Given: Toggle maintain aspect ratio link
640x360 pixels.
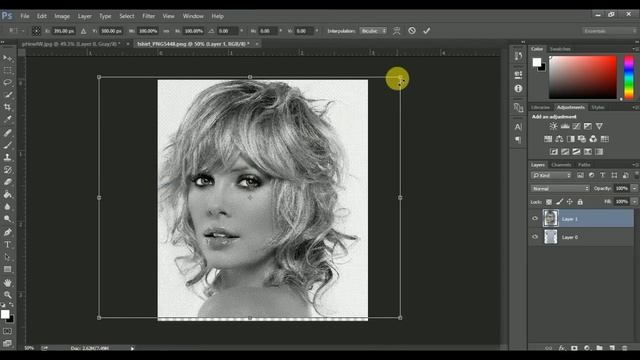Looking at the screenshot, I should [x=166, y=31].
